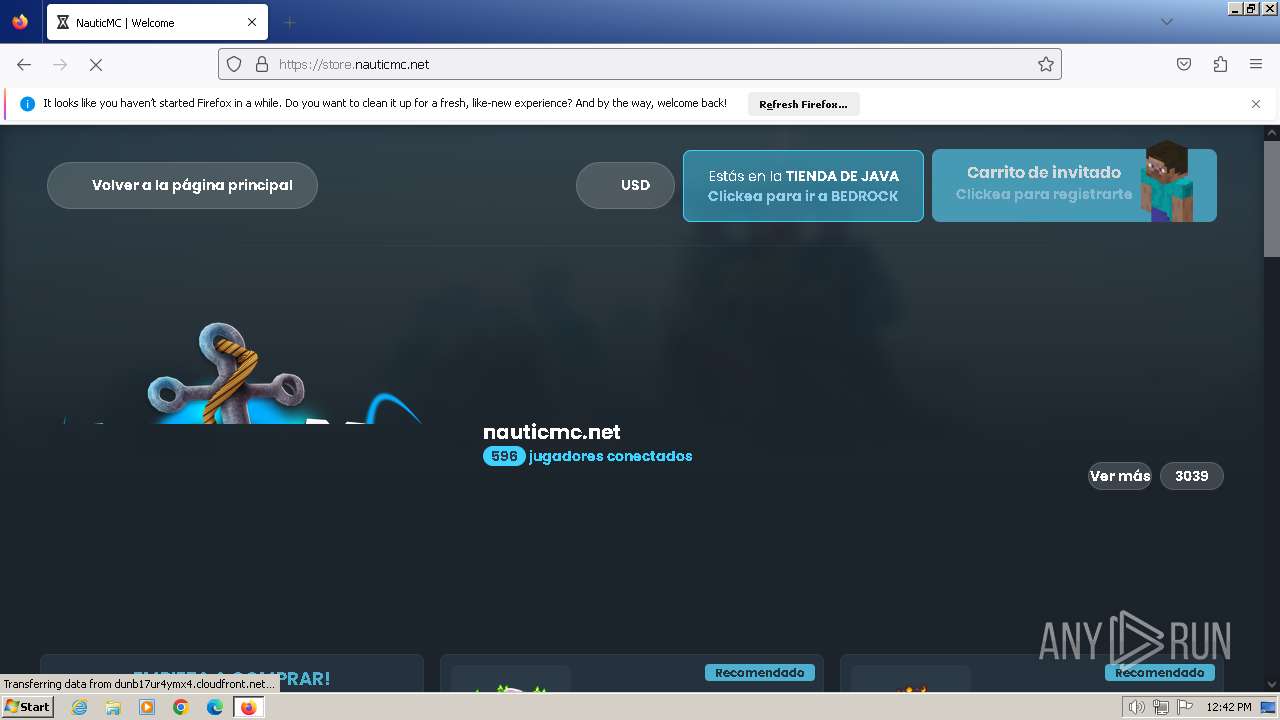Open the Extensions puzzle icon
Screen dimensions: 1280x720
[1220, 64]
